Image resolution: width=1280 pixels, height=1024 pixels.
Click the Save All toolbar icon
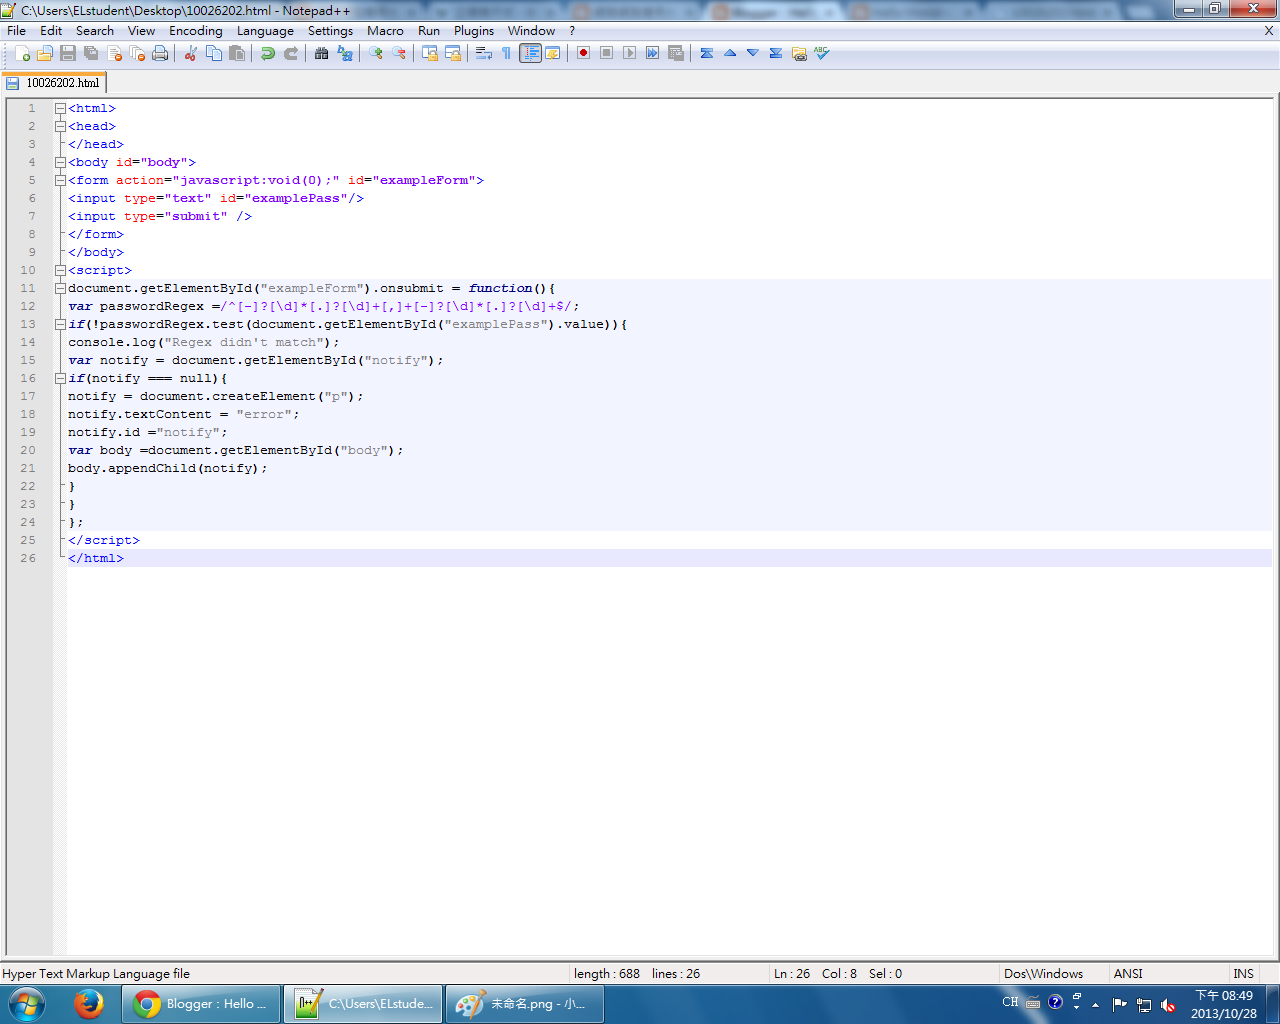click(91, 53)
